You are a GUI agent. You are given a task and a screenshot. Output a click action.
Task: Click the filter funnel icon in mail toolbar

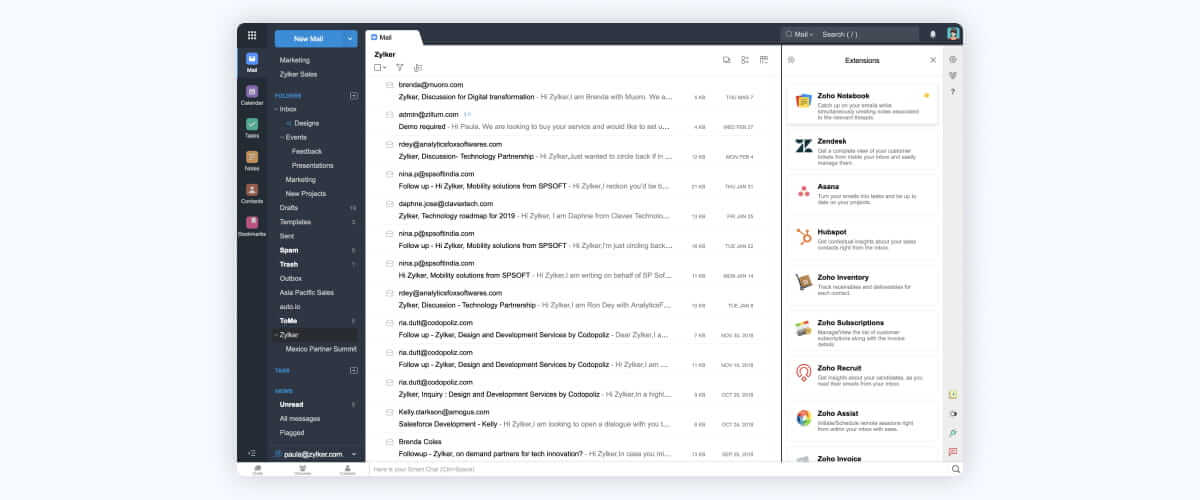coord(399,67)
